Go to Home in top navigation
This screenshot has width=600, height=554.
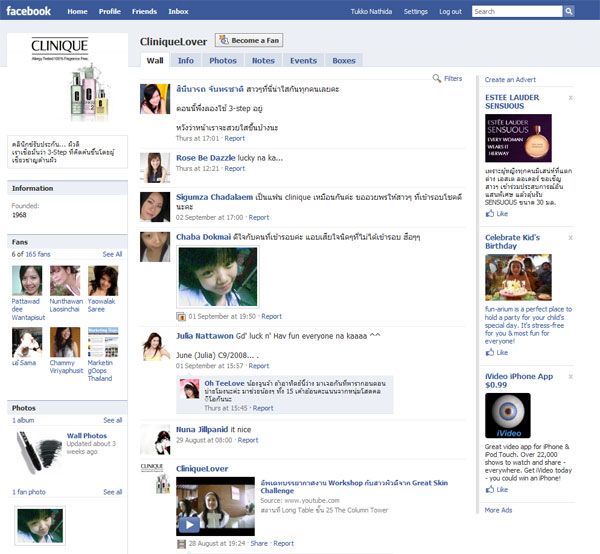pos(77,11)
